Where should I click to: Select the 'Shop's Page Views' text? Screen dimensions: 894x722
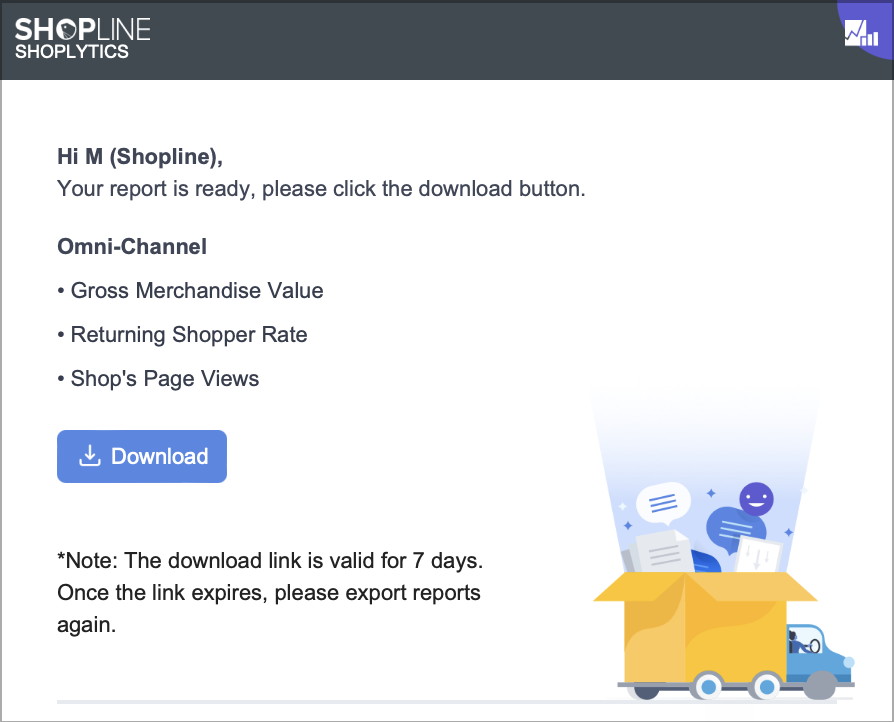pos(165,379)
